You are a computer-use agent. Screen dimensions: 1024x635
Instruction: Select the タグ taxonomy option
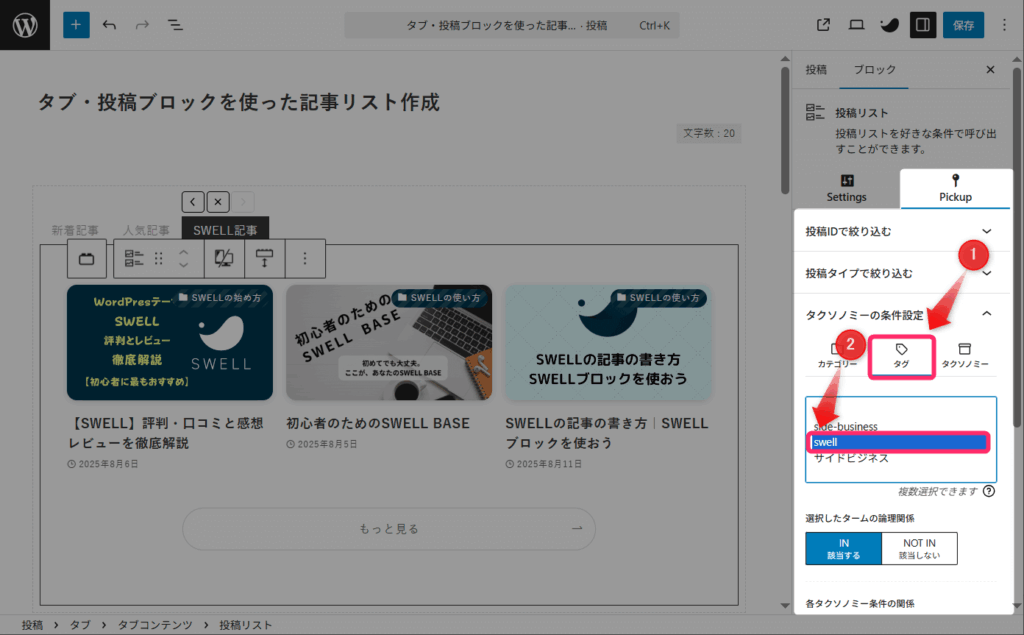[x=901, y=356]
